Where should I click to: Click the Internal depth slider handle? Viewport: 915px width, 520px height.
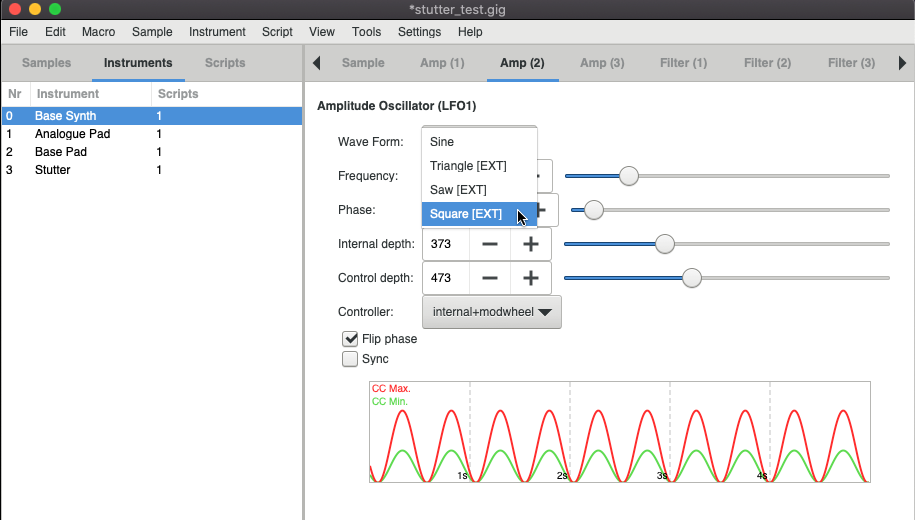coord(664,244)
